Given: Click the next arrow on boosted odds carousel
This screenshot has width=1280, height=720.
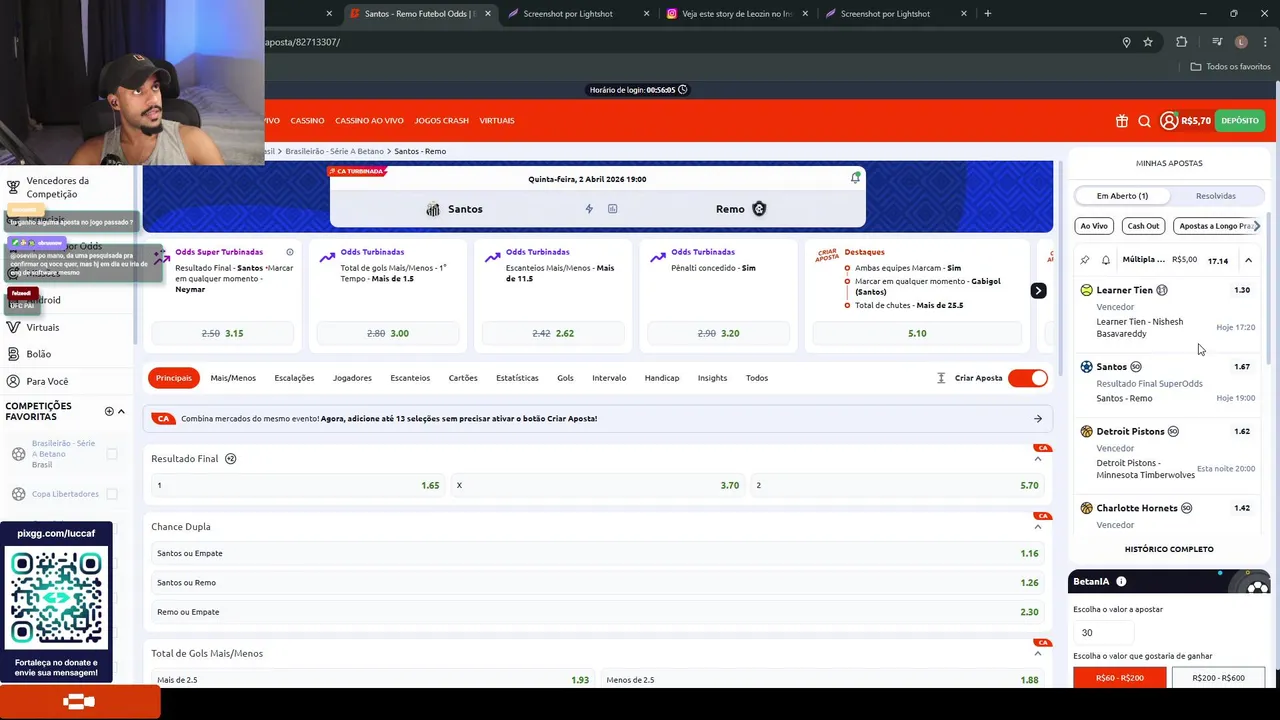Looking at the screenshot, I should pyautogui.click(x=1038, y=290).
